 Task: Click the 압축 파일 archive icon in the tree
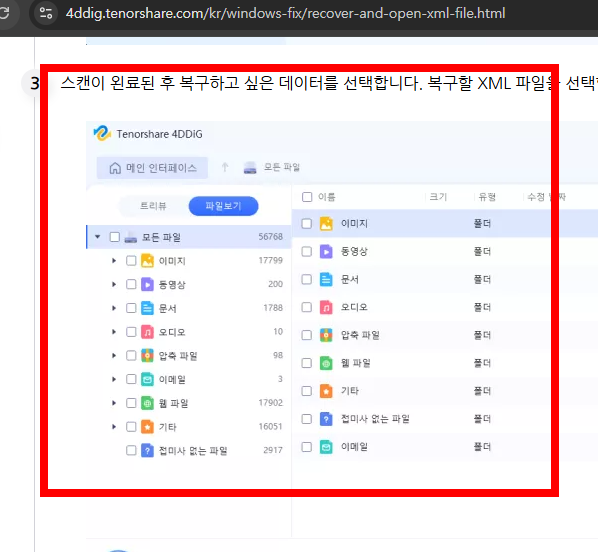[148, 356]
